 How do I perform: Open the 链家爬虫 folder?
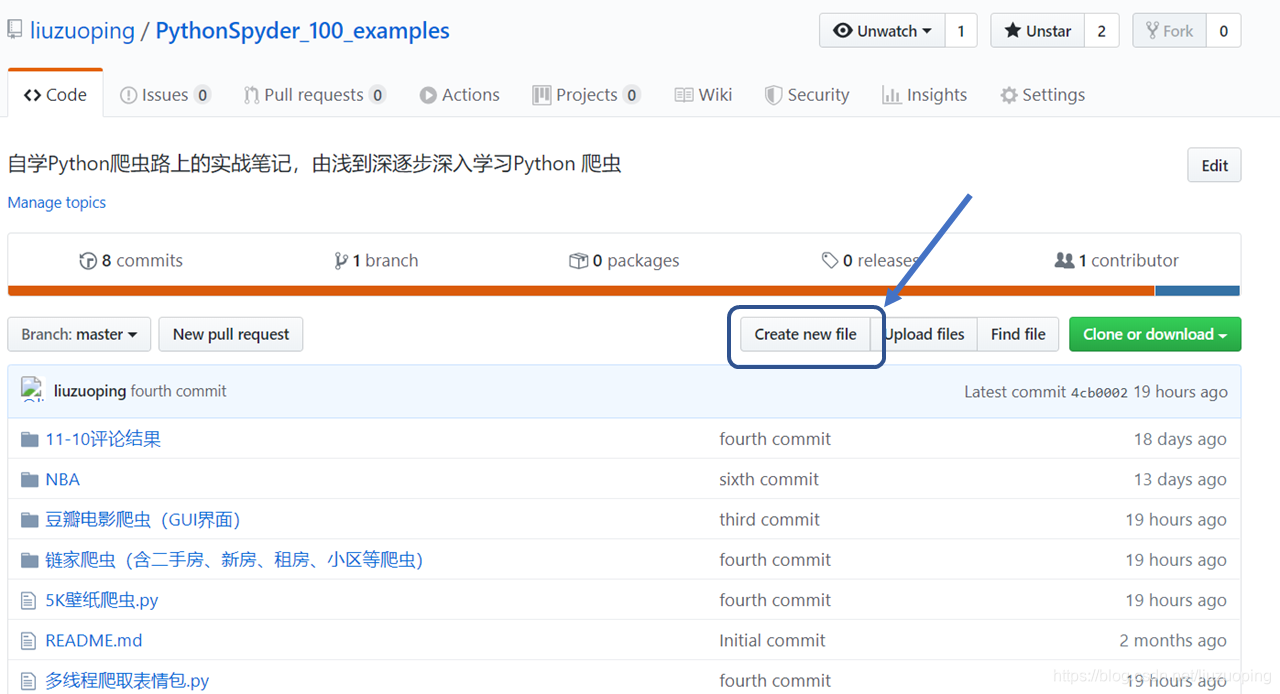point(234,560)
